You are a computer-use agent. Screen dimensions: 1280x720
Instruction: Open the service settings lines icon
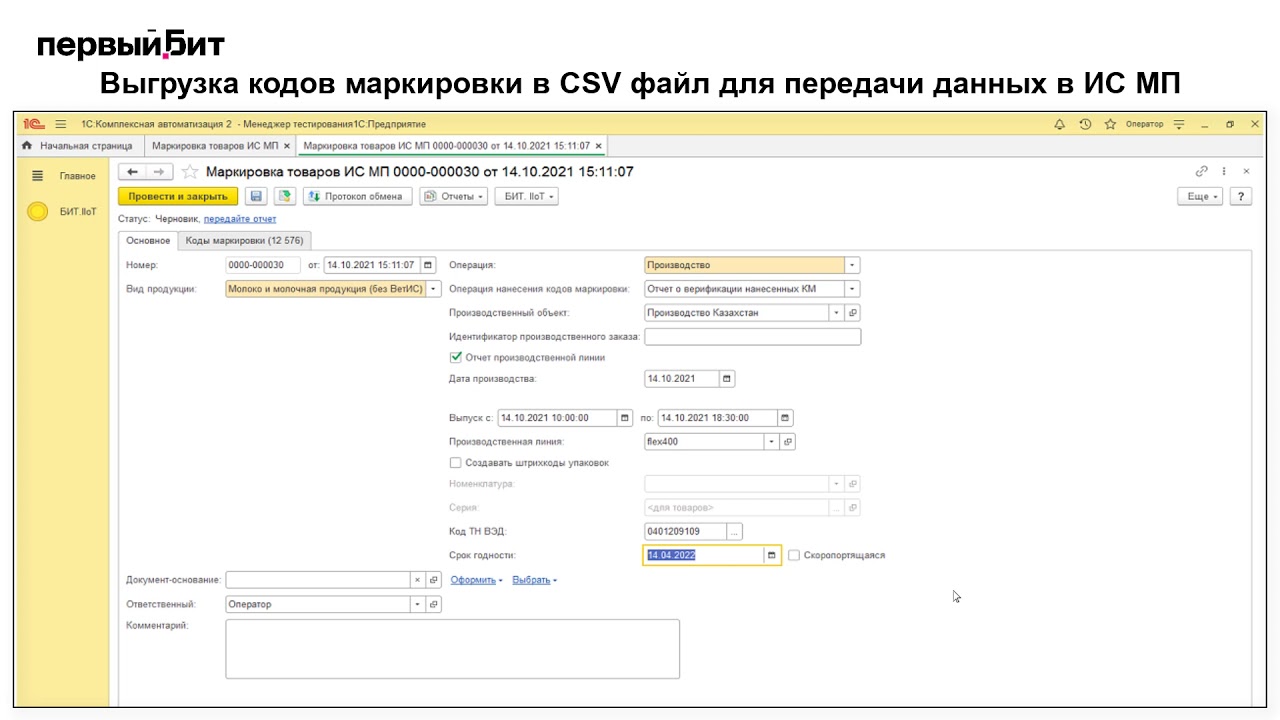(1179, 124)
